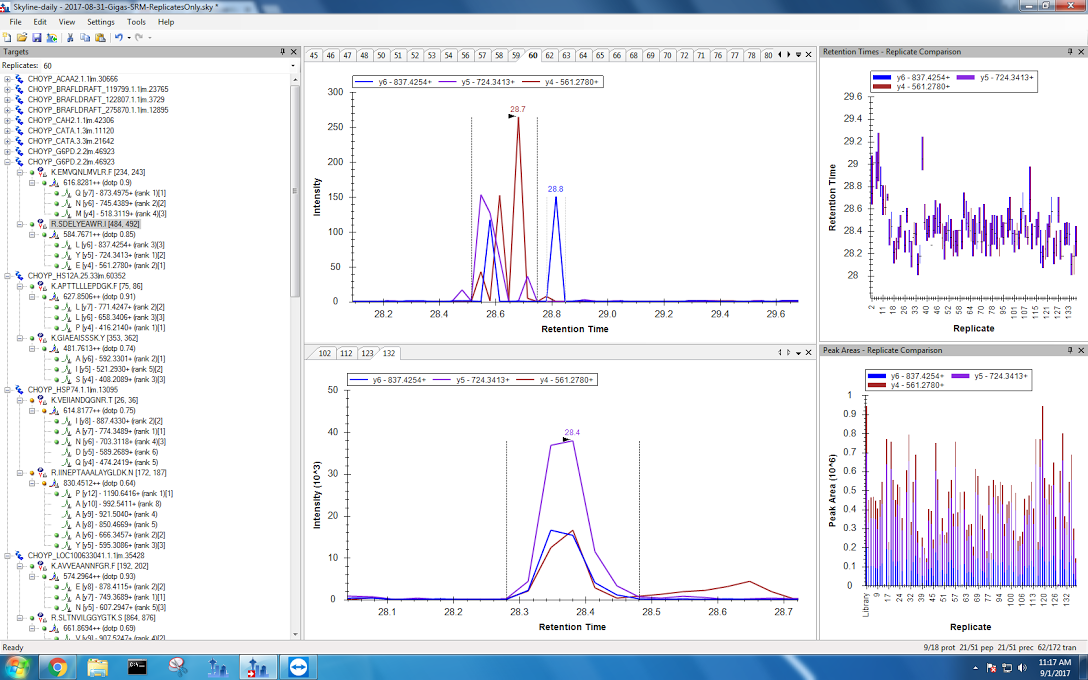
Task: Launch Chrome from the Windows taskbar
Action: point(57,666)
